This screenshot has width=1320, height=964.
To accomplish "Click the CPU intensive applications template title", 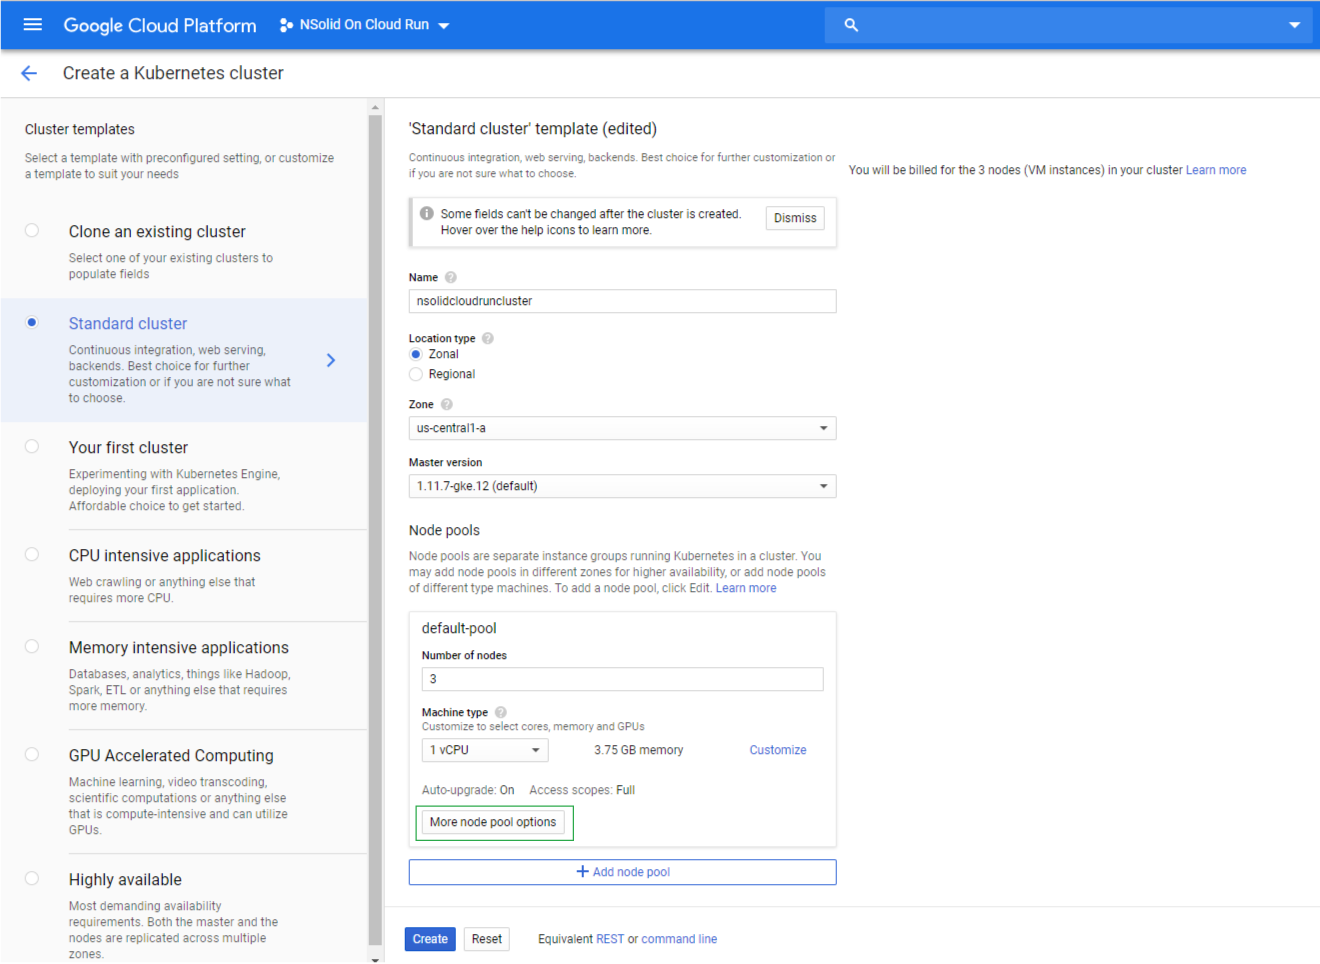I will (165, 556).
